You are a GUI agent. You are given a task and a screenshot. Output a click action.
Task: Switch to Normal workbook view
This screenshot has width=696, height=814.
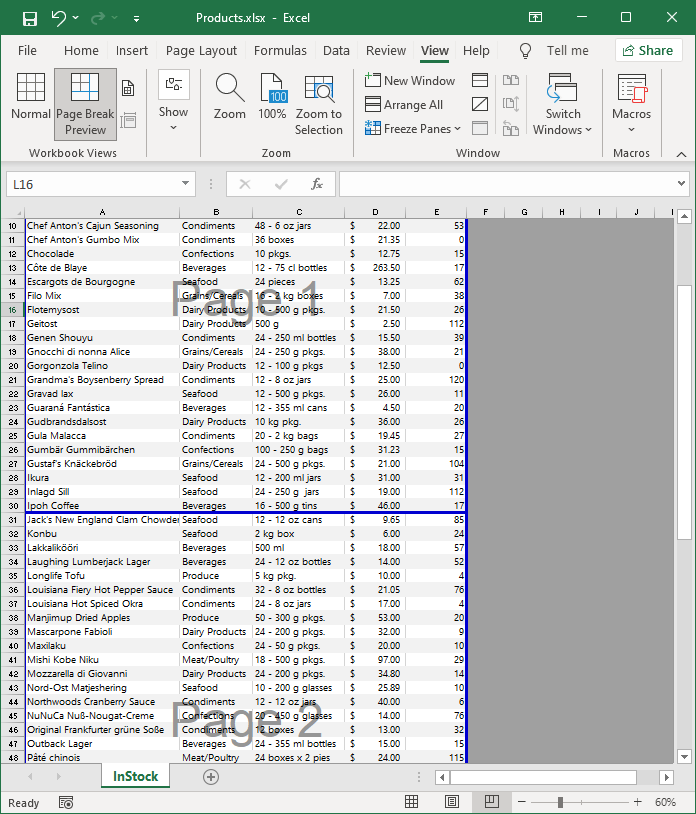[x=31, y=102]
